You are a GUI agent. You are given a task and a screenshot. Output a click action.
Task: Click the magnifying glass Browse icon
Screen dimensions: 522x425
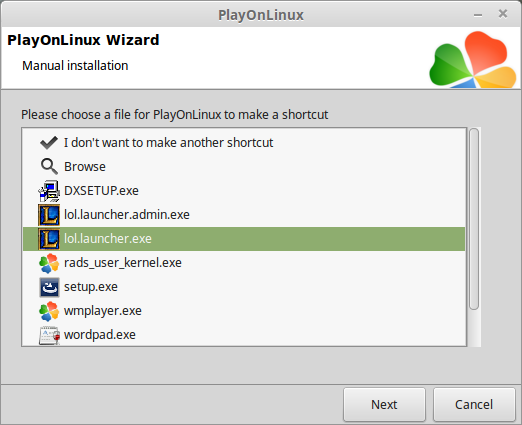pyautogui.click(x=49, y=166)
